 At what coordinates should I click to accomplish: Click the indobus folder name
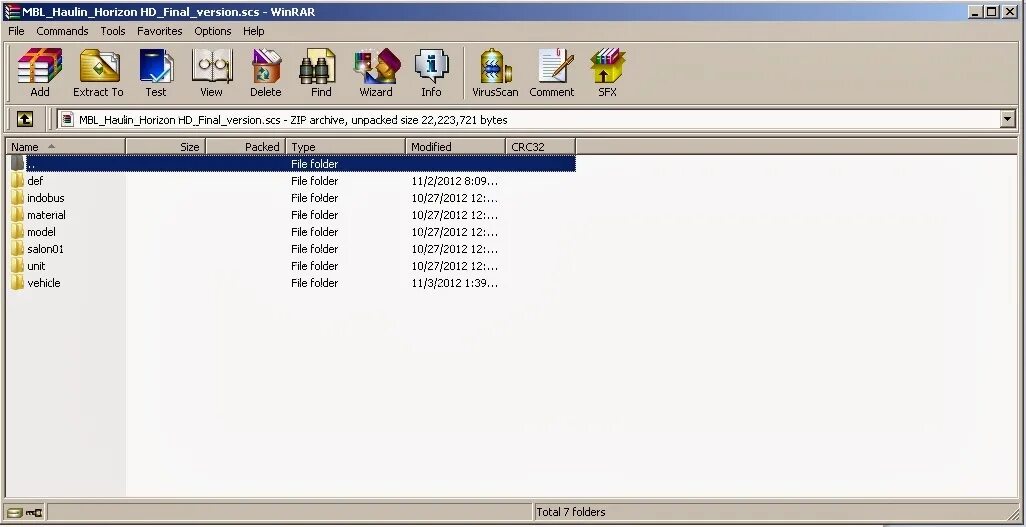(x=46, y=198)
